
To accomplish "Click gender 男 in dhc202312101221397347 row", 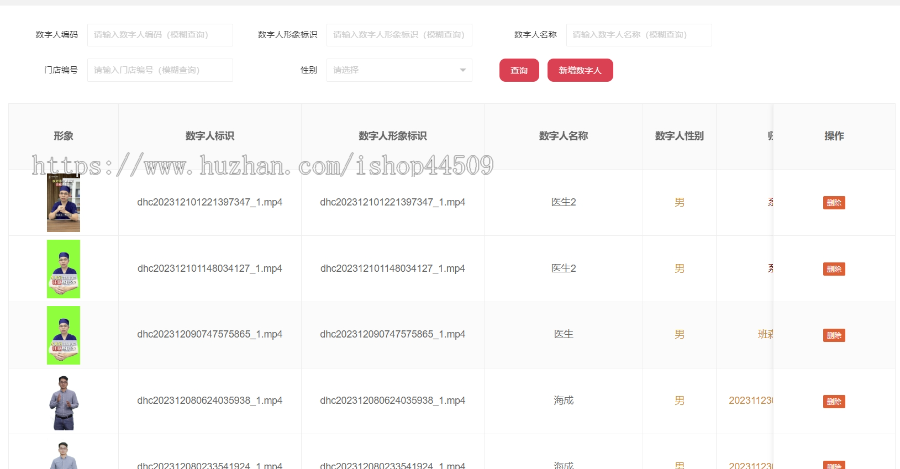I will tap(679, 203).
